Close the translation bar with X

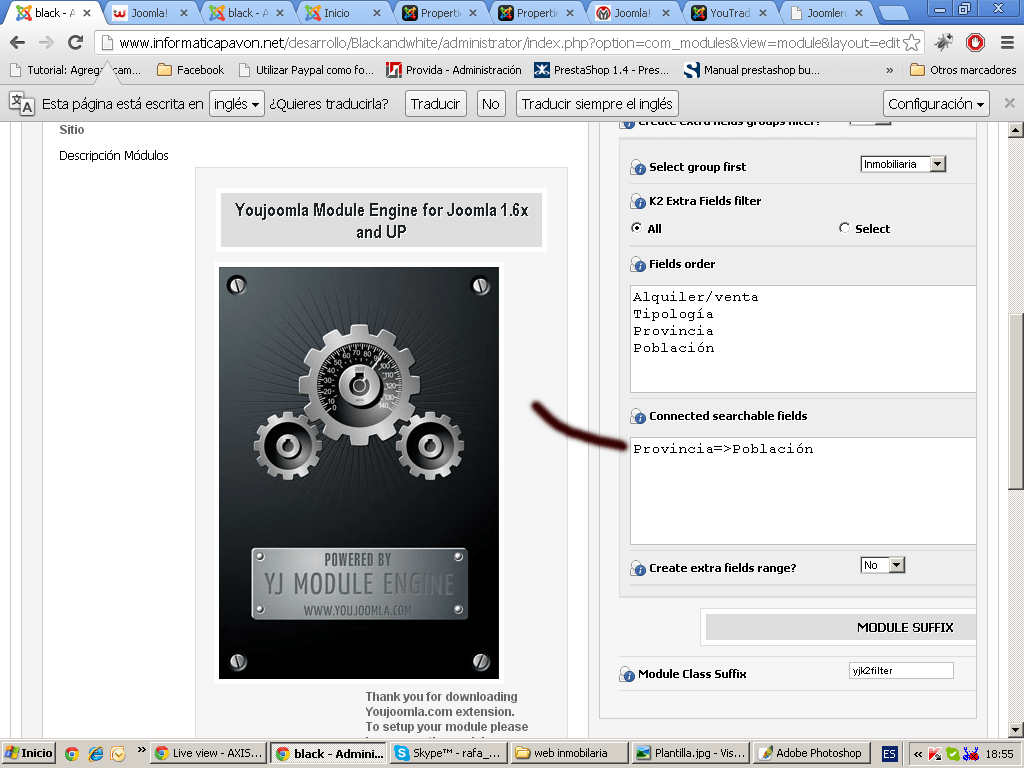[x=1010, y=103]
